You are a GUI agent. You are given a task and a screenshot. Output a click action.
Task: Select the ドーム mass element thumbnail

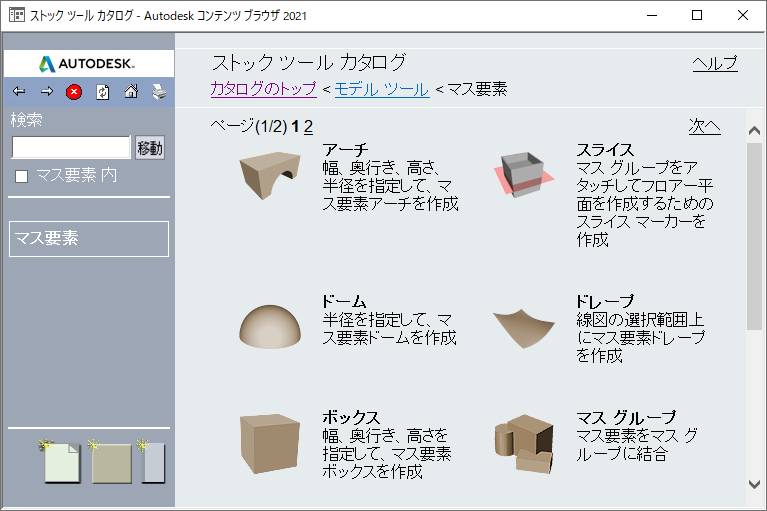[x=270, y=327]
